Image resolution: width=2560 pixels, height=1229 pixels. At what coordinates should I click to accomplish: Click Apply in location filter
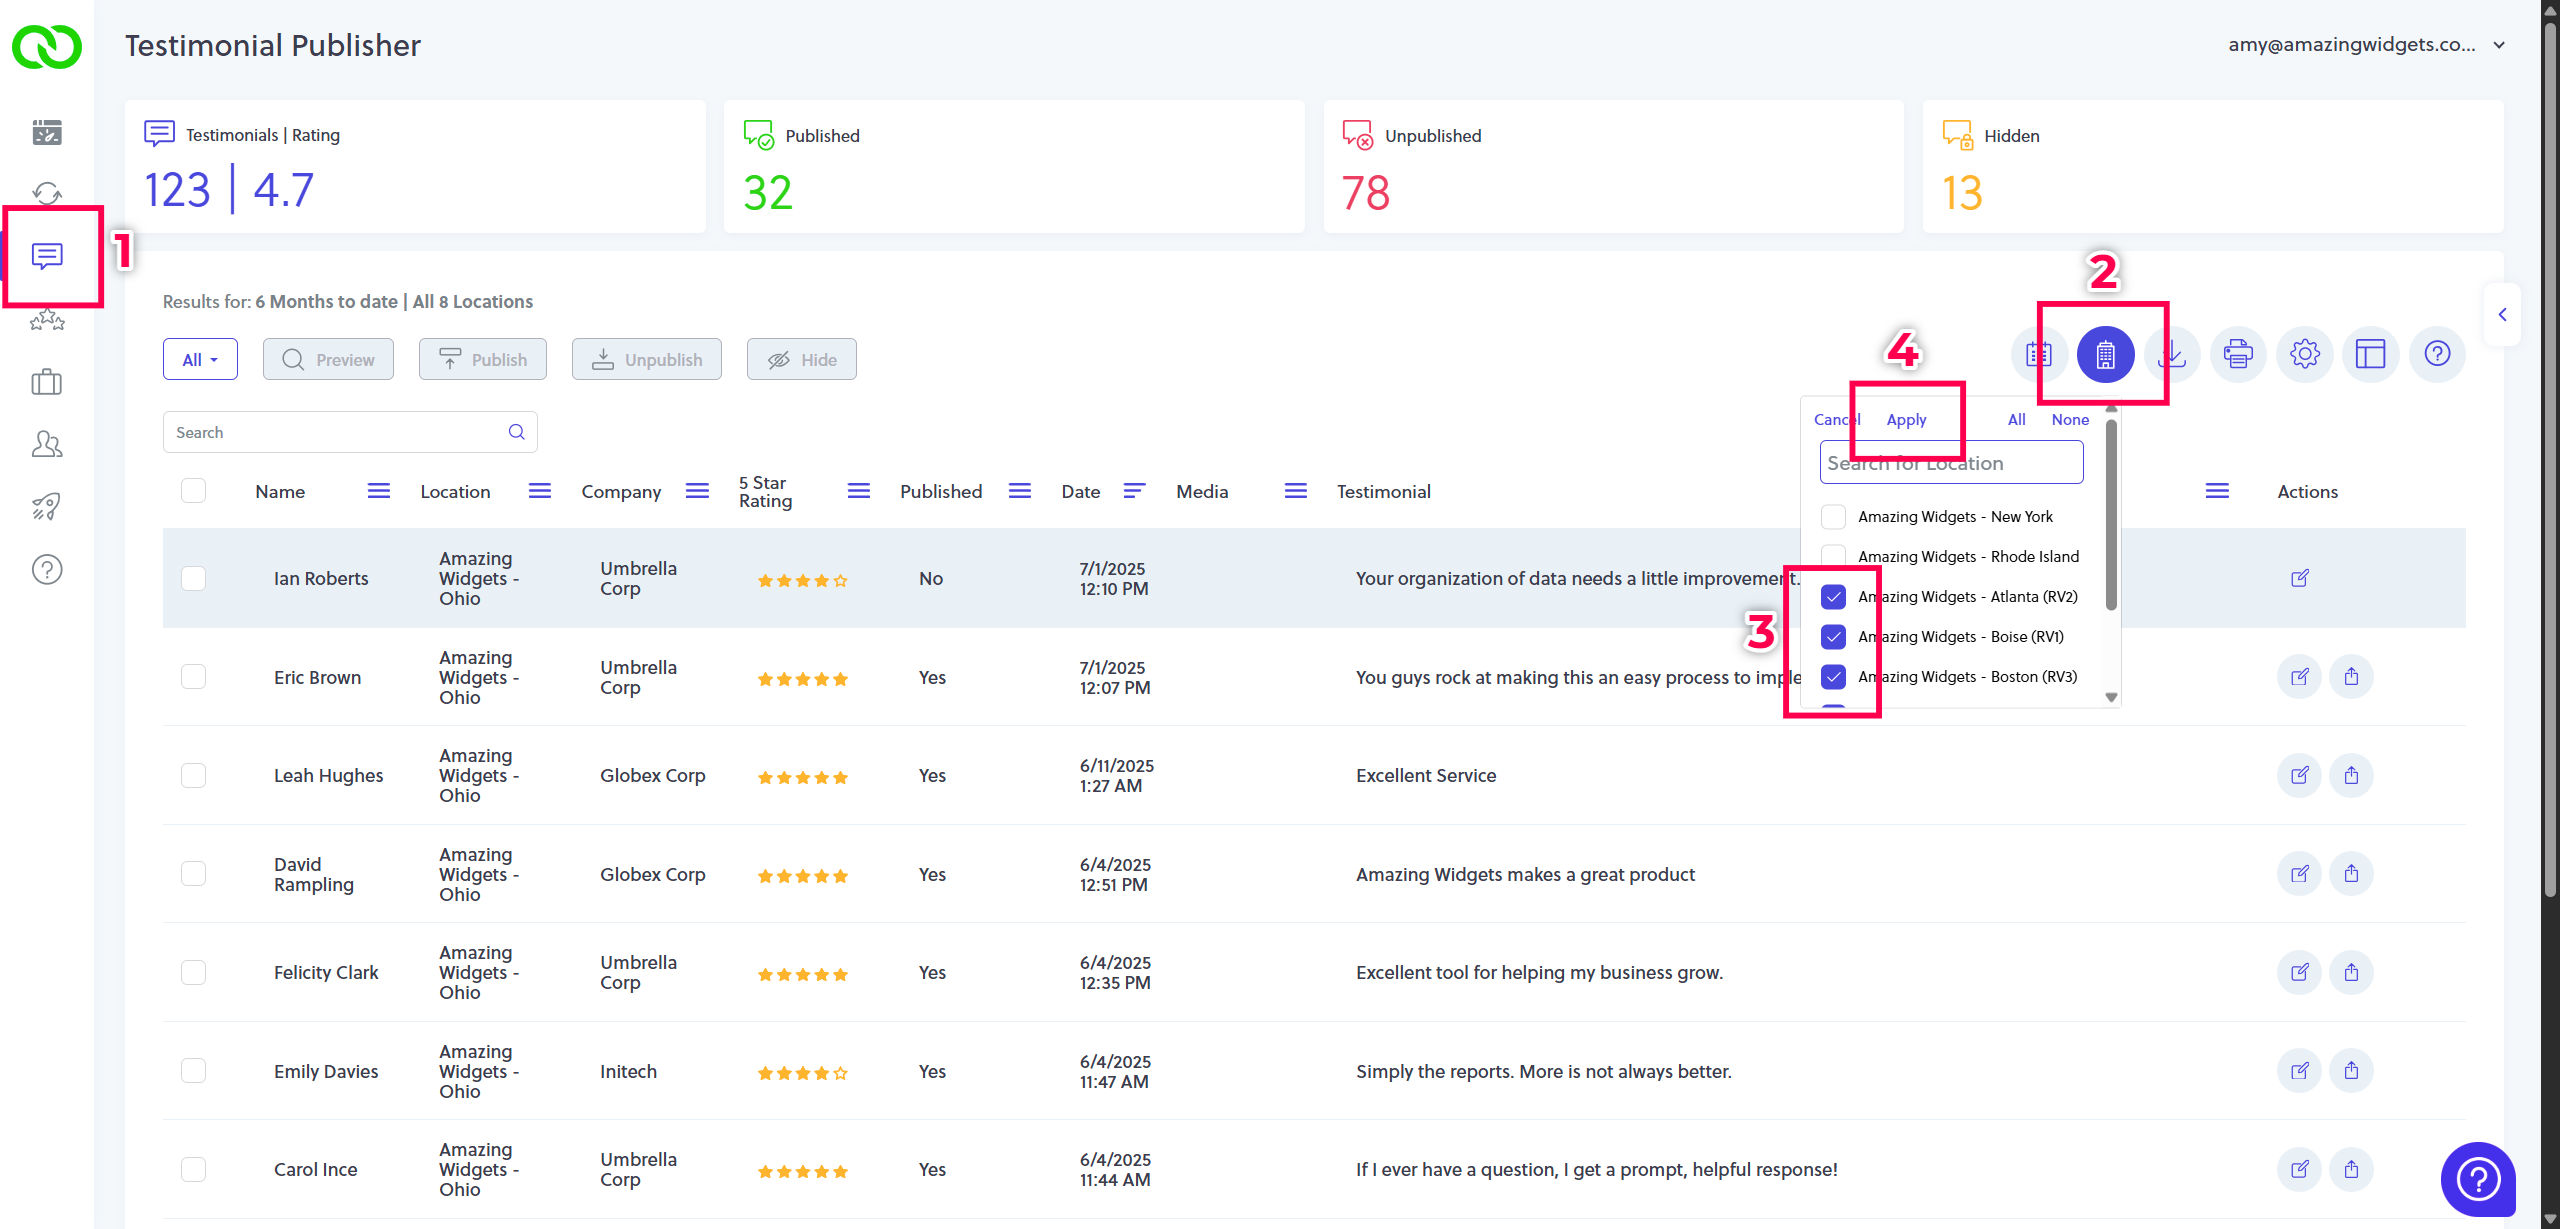pyautogui.click(x=1906, y=420)
